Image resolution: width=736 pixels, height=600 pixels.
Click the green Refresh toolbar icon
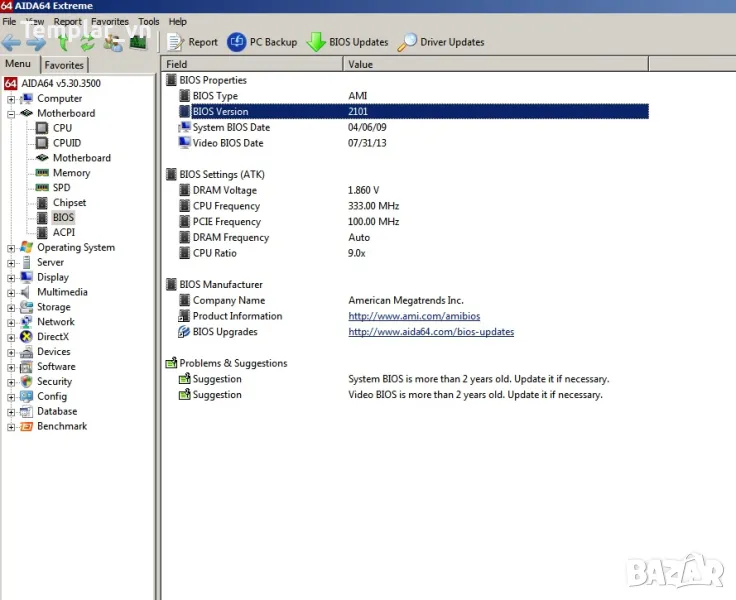87,42
